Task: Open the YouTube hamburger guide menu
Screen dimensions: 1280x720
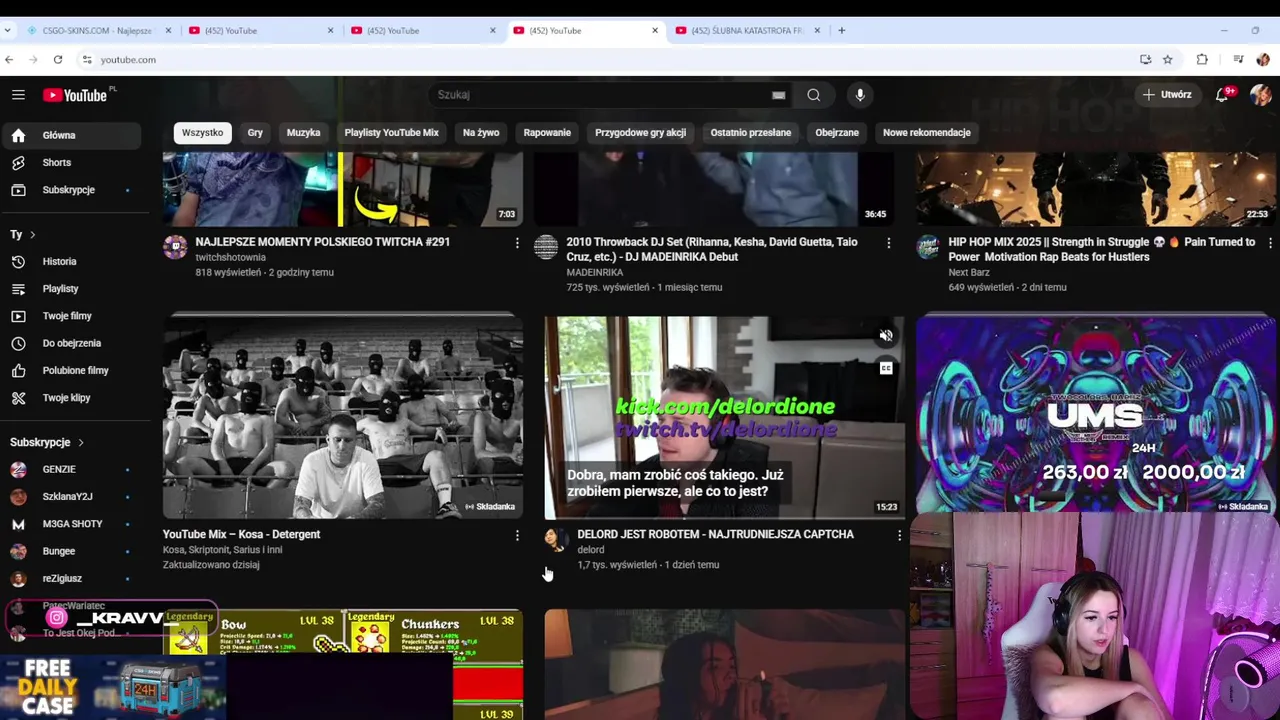Action: (x=18, y=95)
